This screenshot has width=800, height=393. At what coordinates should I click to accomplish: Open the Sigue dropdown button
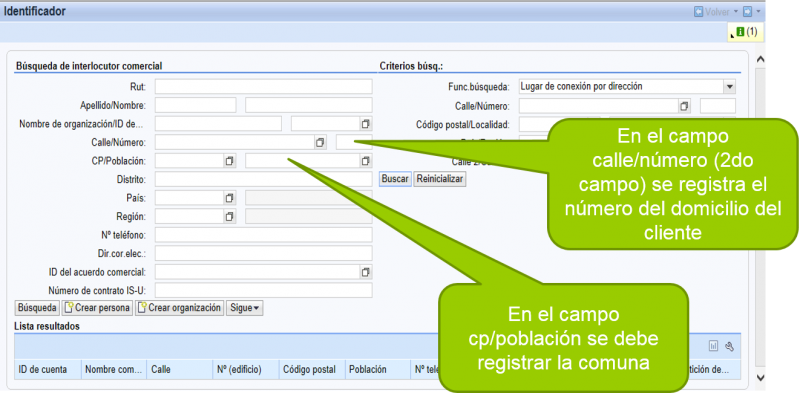(x=244, y=308)
